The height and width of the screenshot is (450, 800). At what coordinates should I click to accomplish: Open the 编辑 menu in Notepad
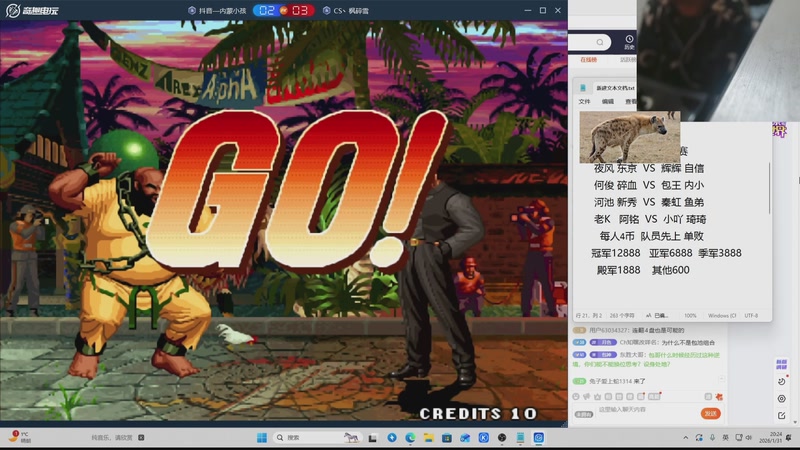[x=608, y=102]
